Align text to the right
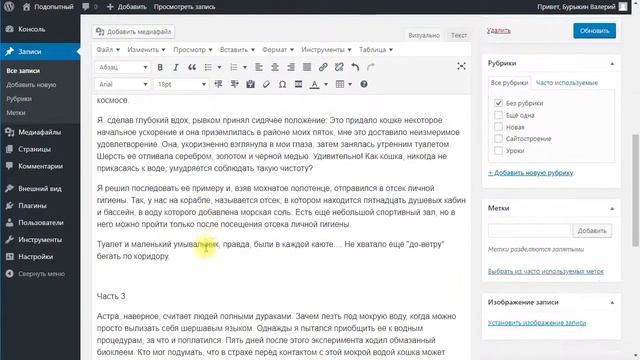 [291, 67]
